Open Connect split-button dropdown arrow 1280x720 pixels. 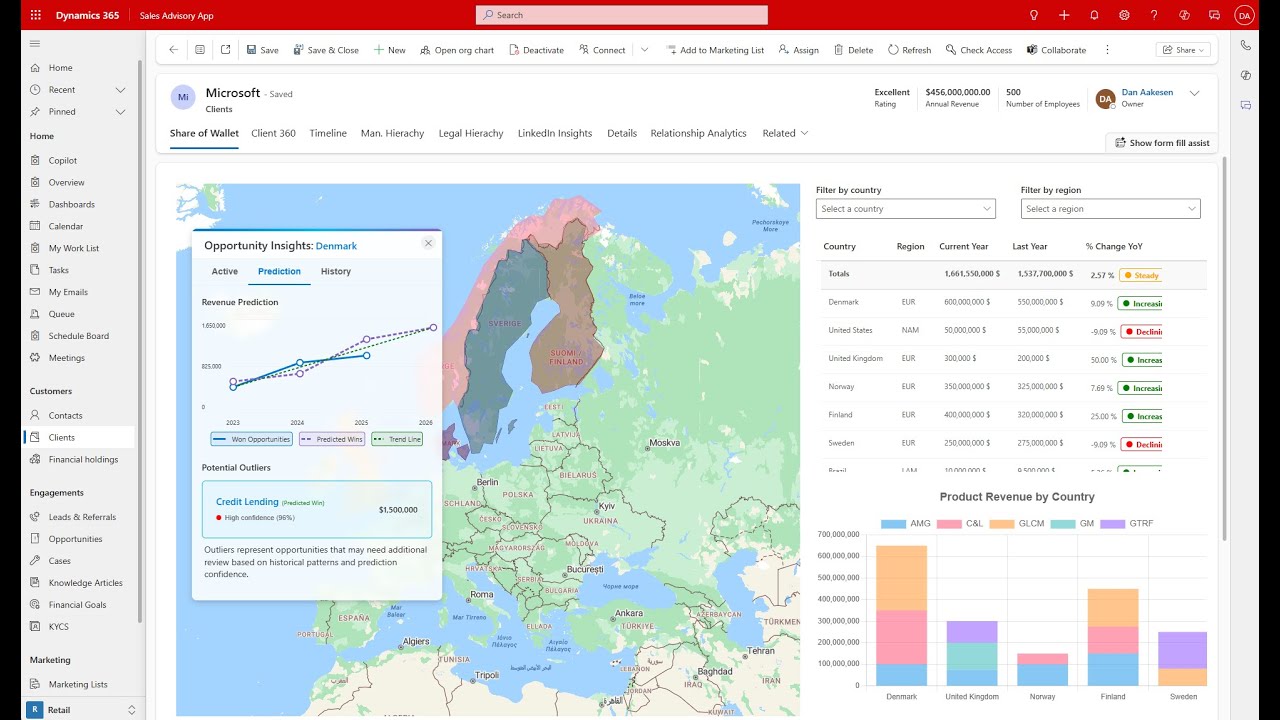click(x=644, y=50)
